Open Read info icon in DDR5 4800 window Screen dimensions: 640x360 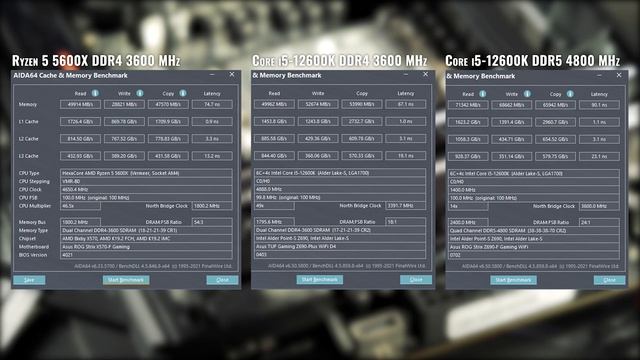pos(482,94)
